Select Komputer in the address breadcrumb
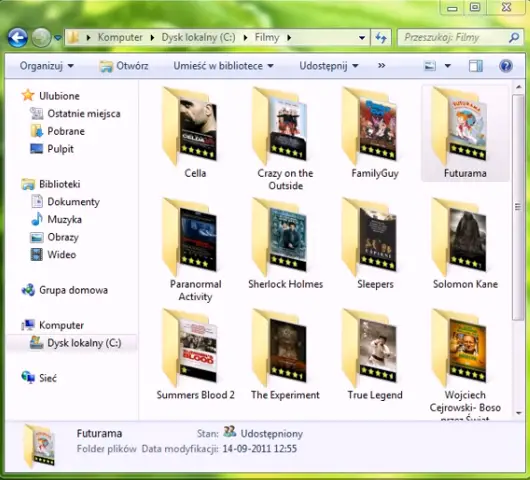The image size is (530, 480). point(120,37)
